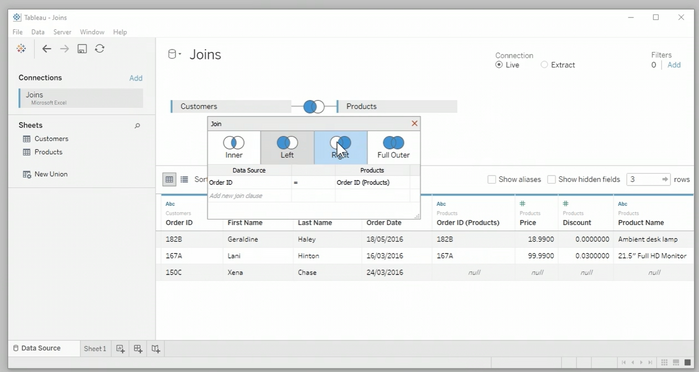
Task: Close the Join dialog
Action: [415, 124]
